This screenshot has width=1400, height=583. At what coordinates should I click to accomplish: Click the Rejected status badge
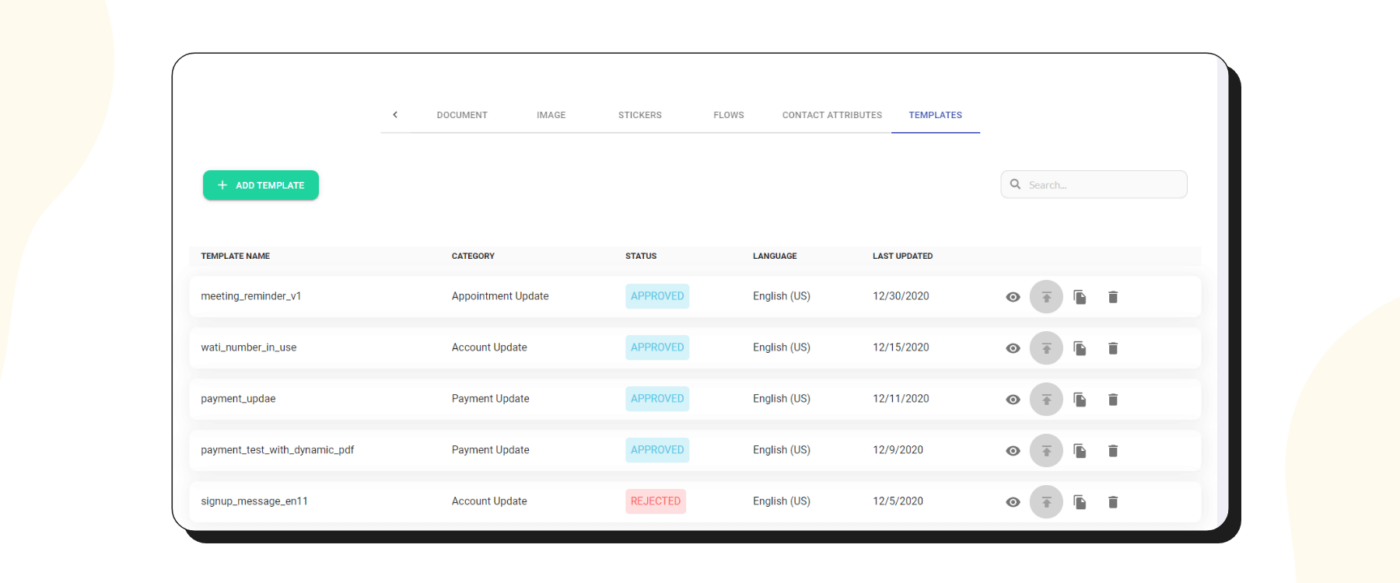(x=656, y=501)
